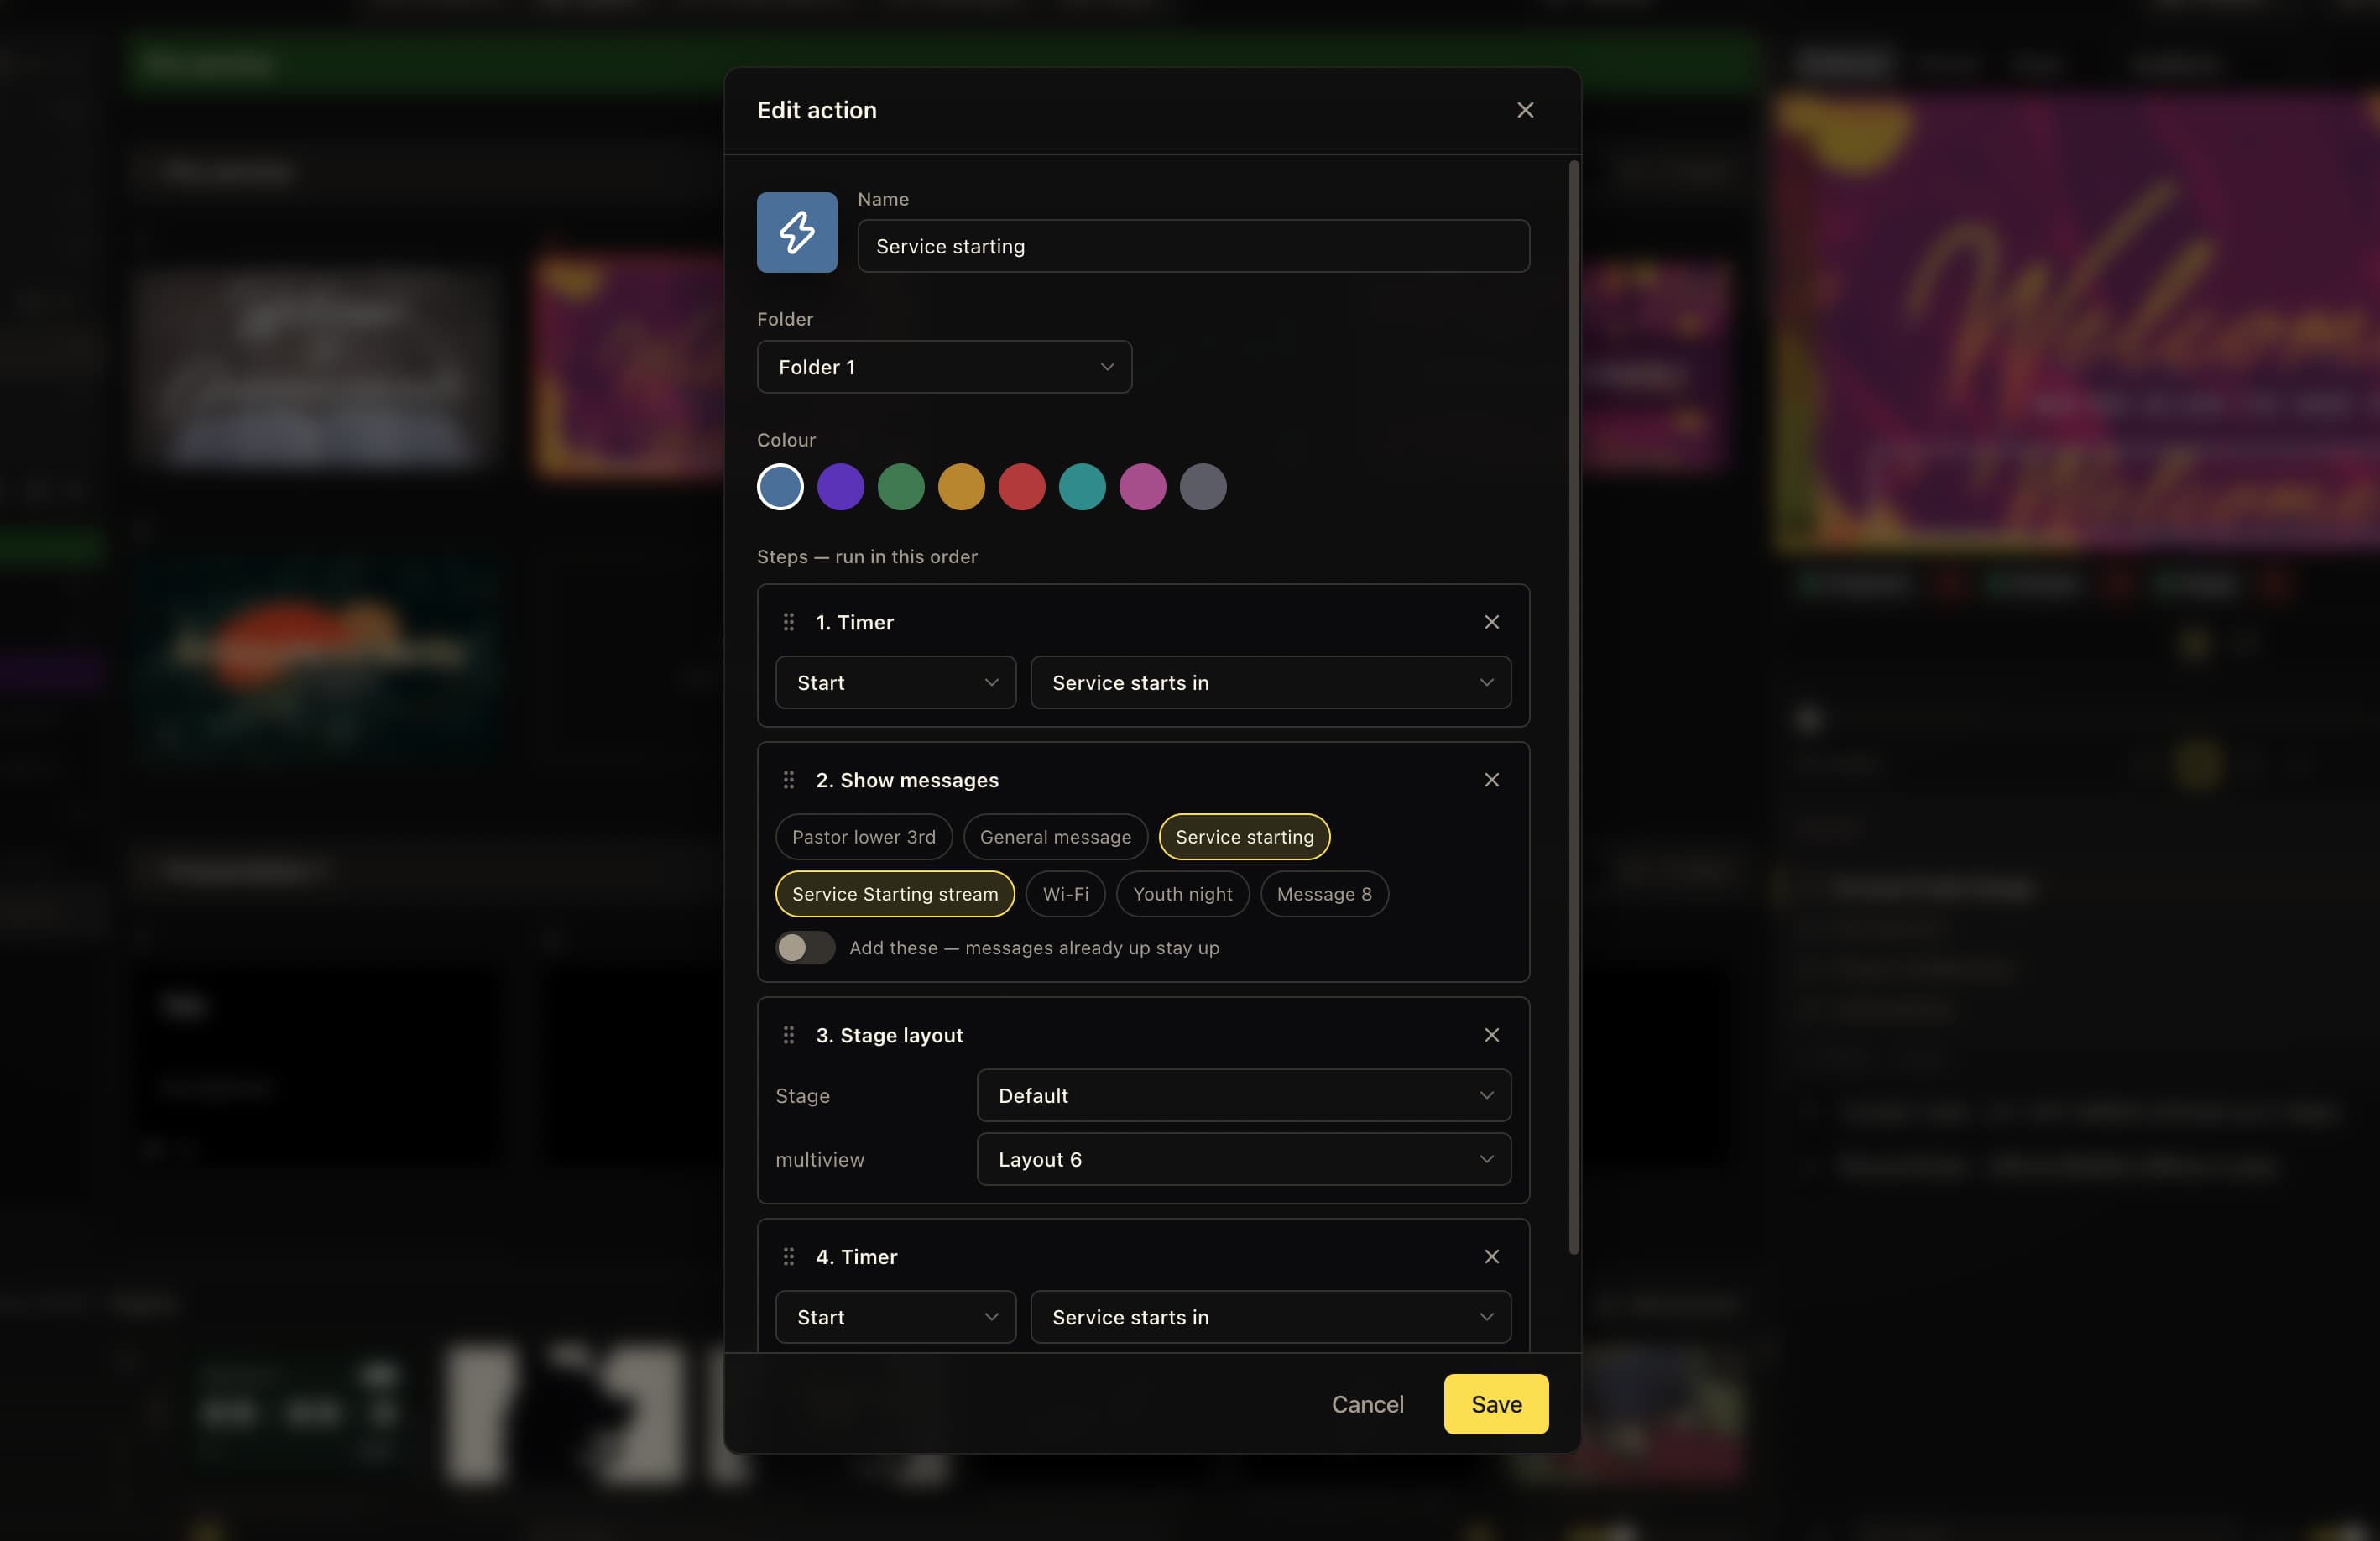
Task: Select the purple colour swatch
Action: pos(840,487)
